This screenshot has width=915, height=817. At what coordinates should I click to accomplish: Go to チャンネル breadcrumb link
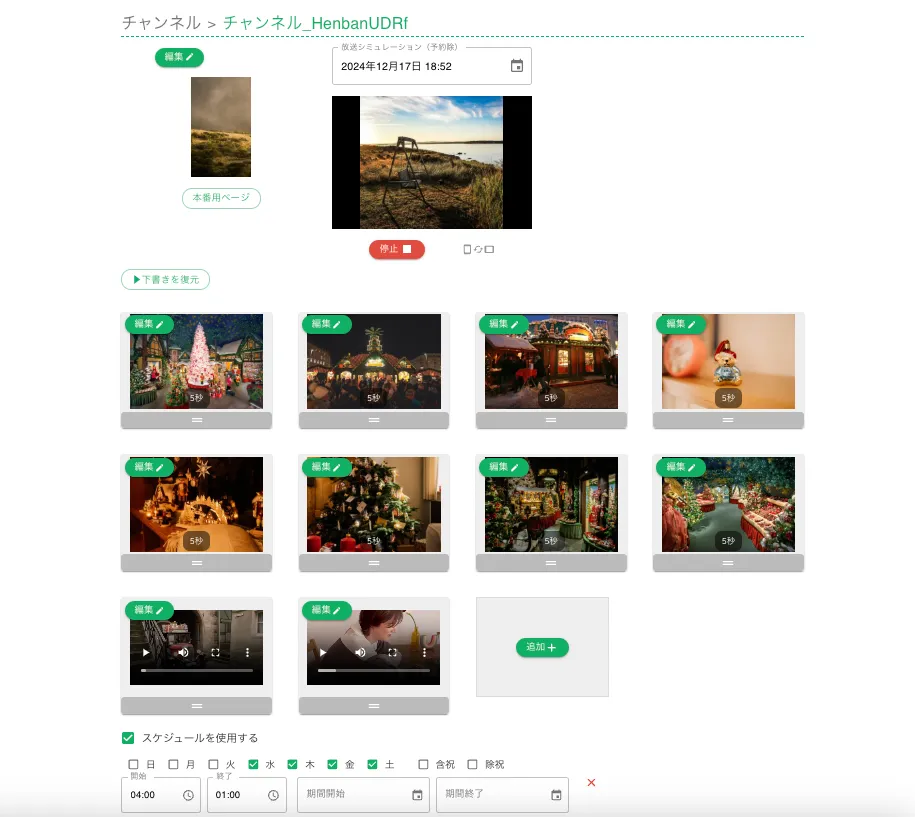(161, 22)
